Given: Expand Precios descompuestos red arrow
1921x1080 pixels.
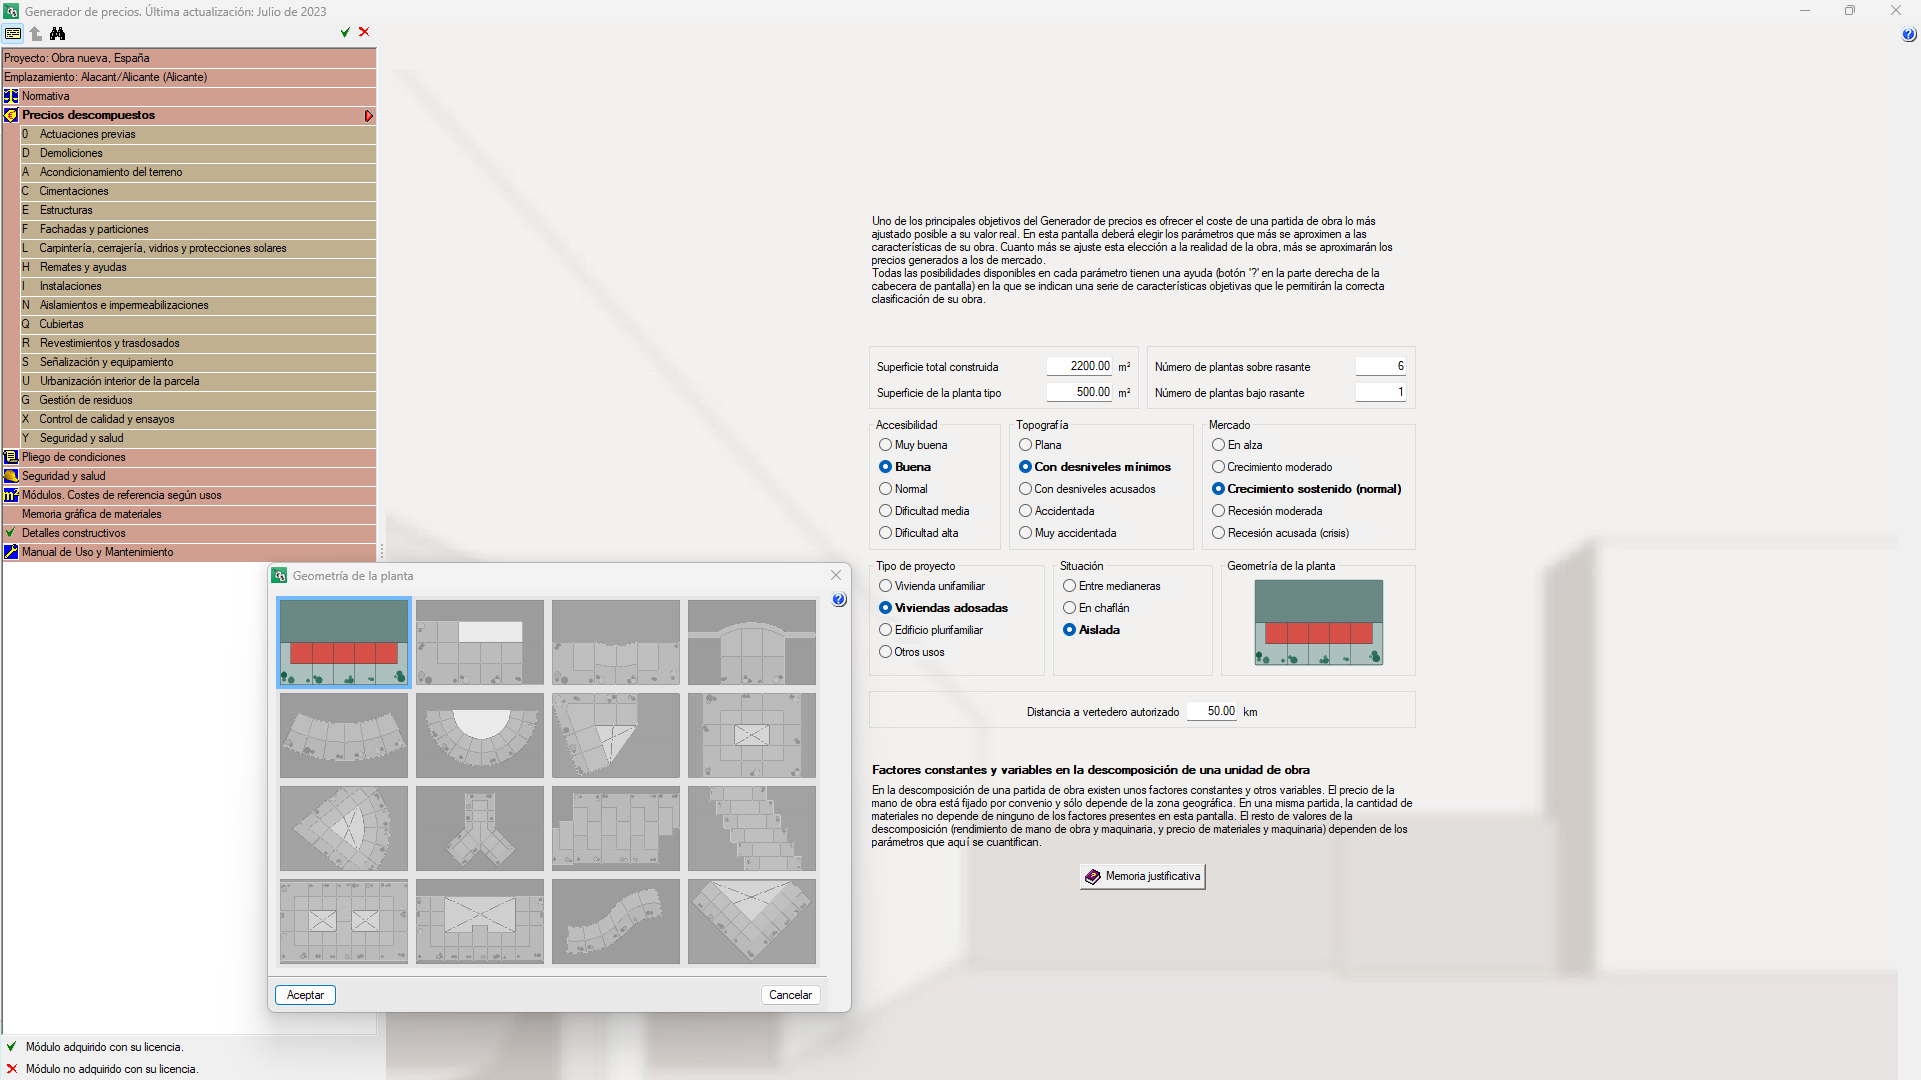Looking at the screenshot, I should (x=368, y=116).
